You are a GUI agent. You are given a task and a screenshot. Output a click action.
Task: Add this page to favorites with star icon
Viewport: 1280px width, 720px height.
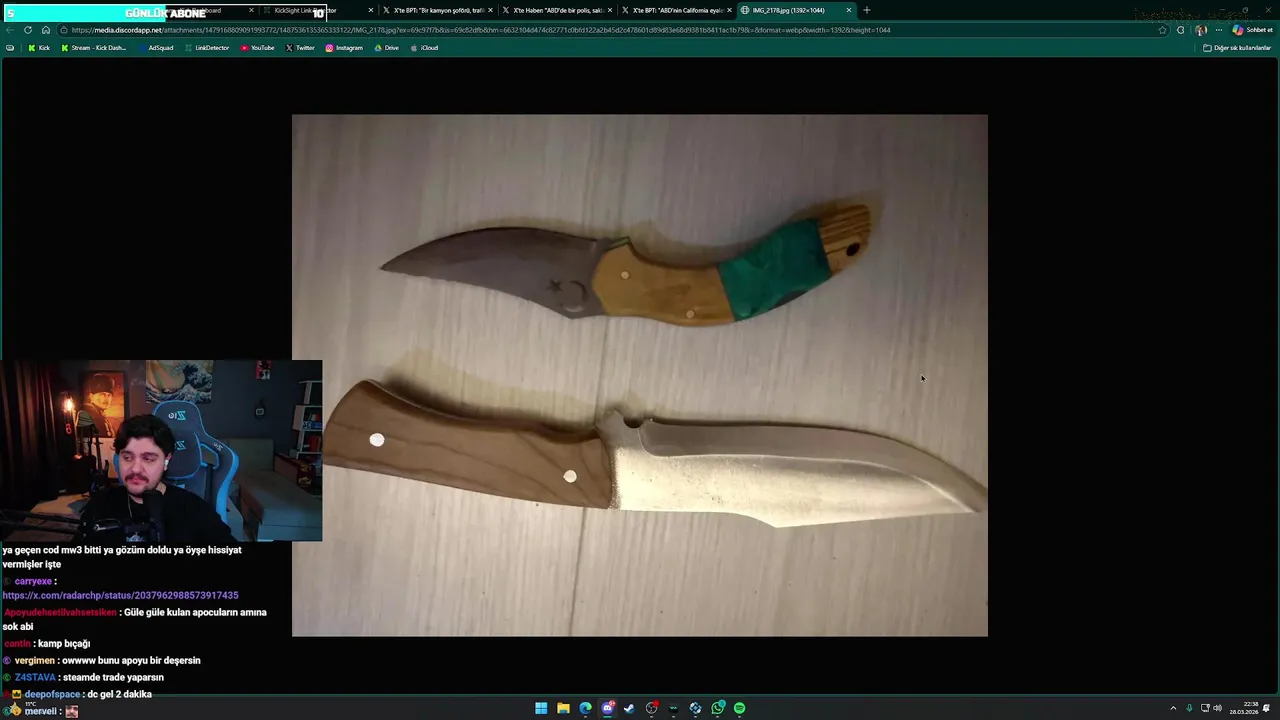pyautogui.click(x=1162, y=30)
